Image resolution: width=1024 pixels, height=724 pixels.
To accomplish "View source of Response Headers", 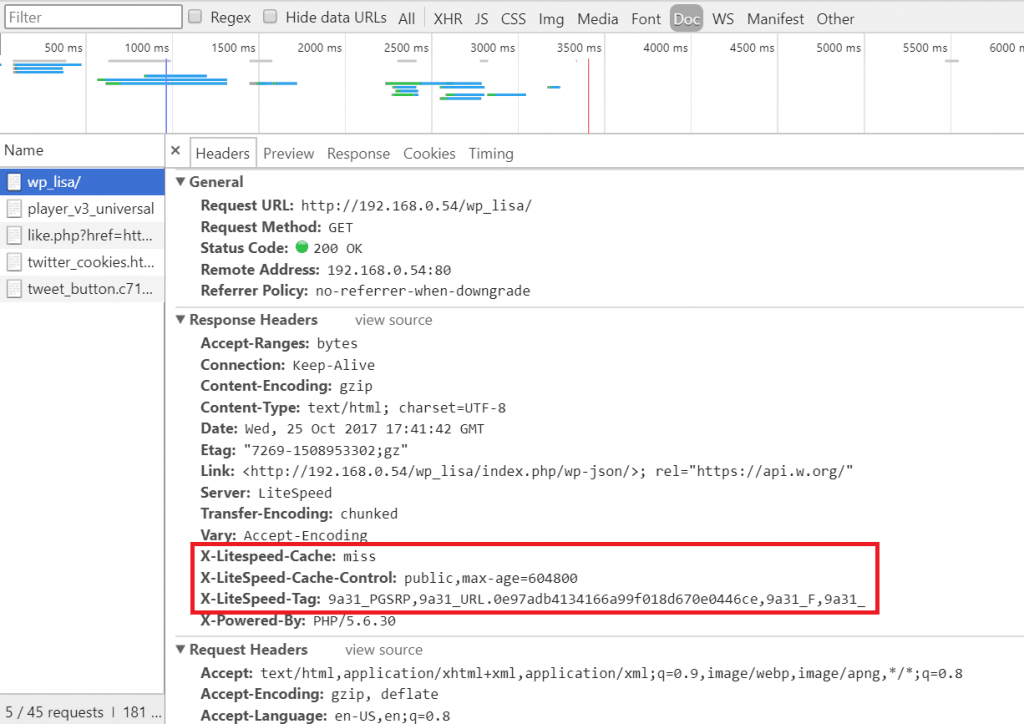I will pyautogui.click(x=393, y=320).
